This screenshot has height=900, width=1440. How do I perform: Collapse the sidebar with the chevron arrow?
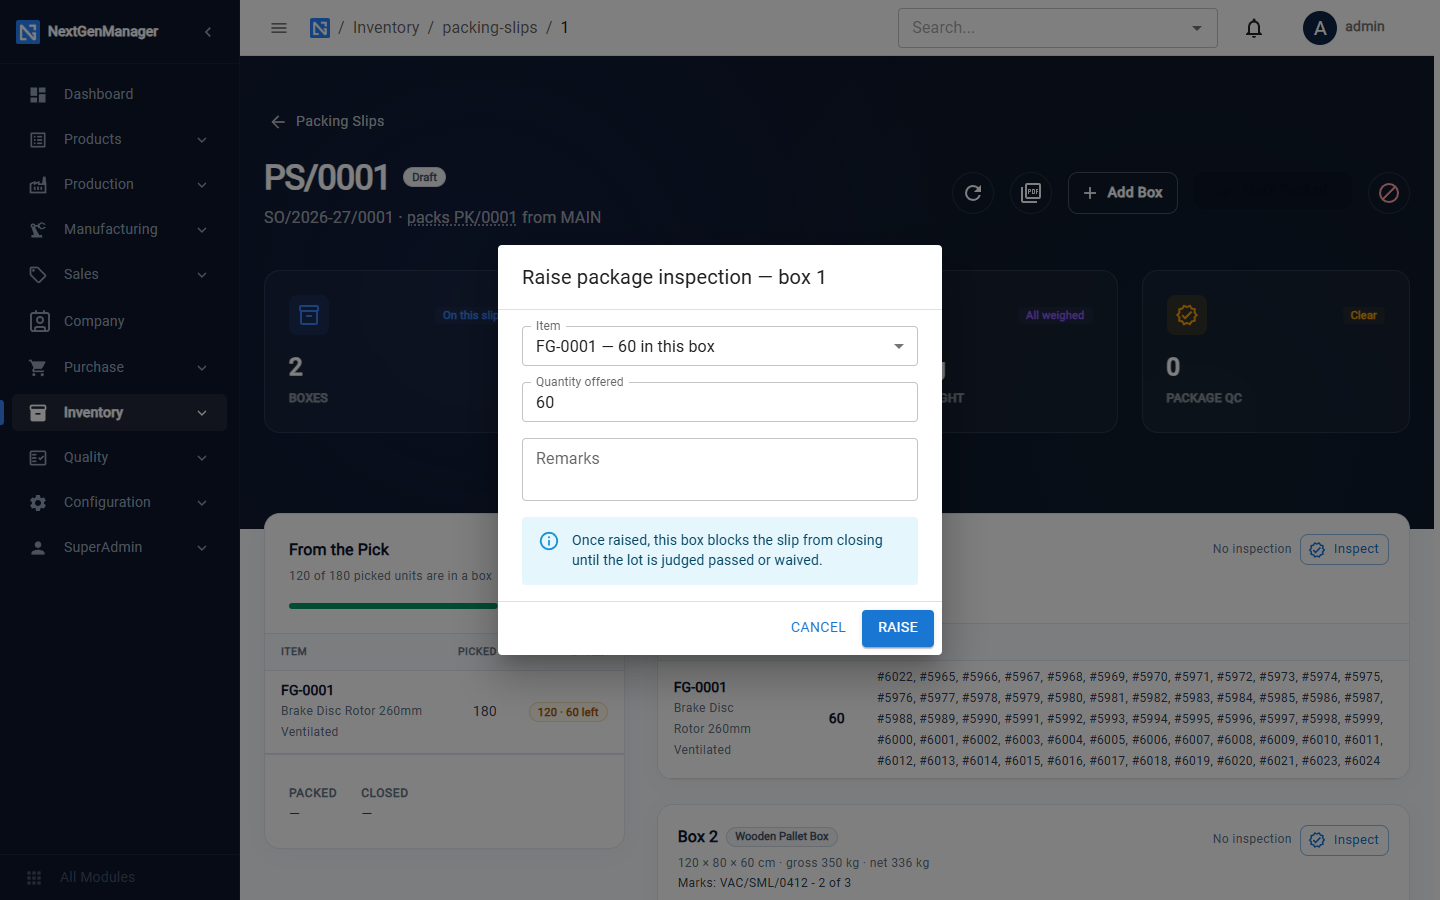coord(208,32)
